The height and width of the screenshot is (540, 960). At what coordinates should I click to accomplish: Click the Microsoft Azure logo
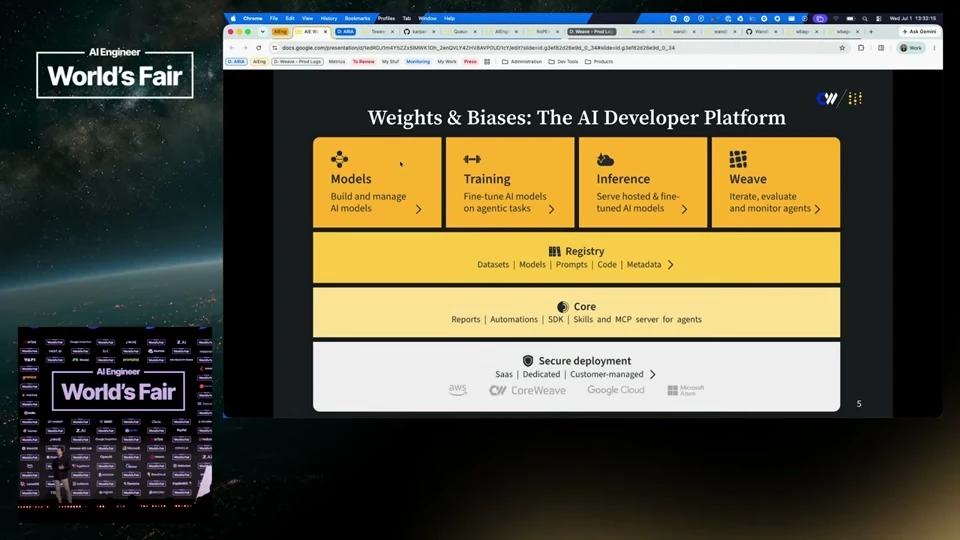pos(686,390)
